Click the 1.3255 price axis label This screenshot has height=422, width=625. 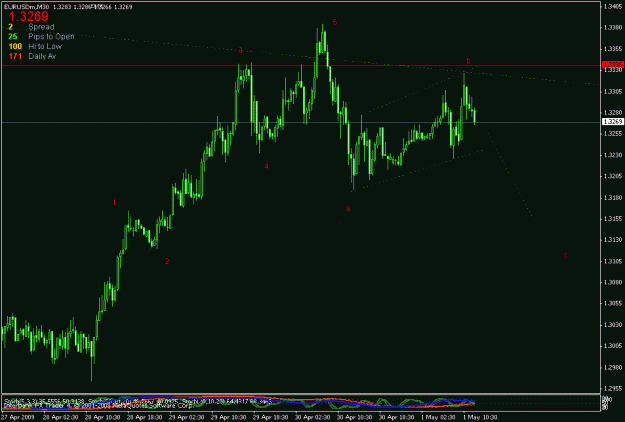(613, 133)
